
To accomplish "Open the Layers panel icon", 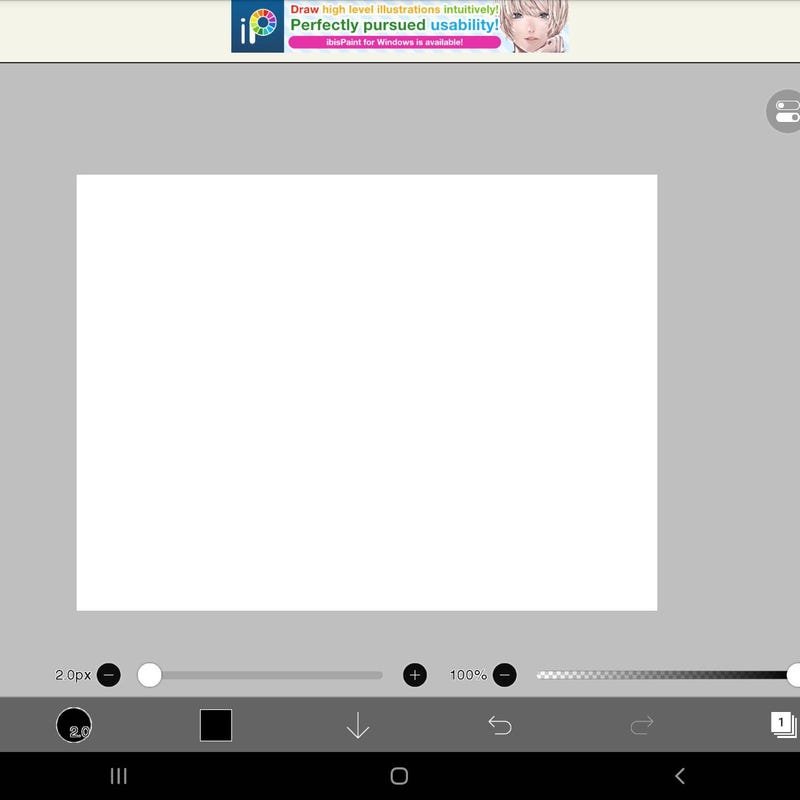I will pos(784,725).
